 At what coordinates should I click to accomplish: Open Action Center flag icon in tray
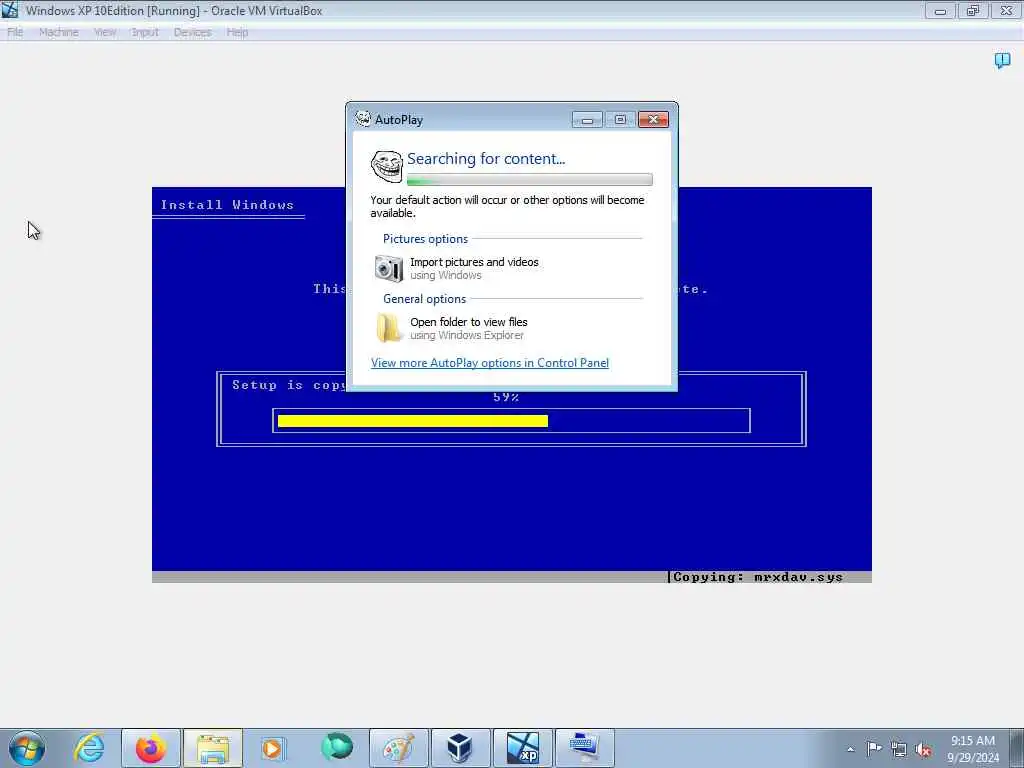coord(874,748)
